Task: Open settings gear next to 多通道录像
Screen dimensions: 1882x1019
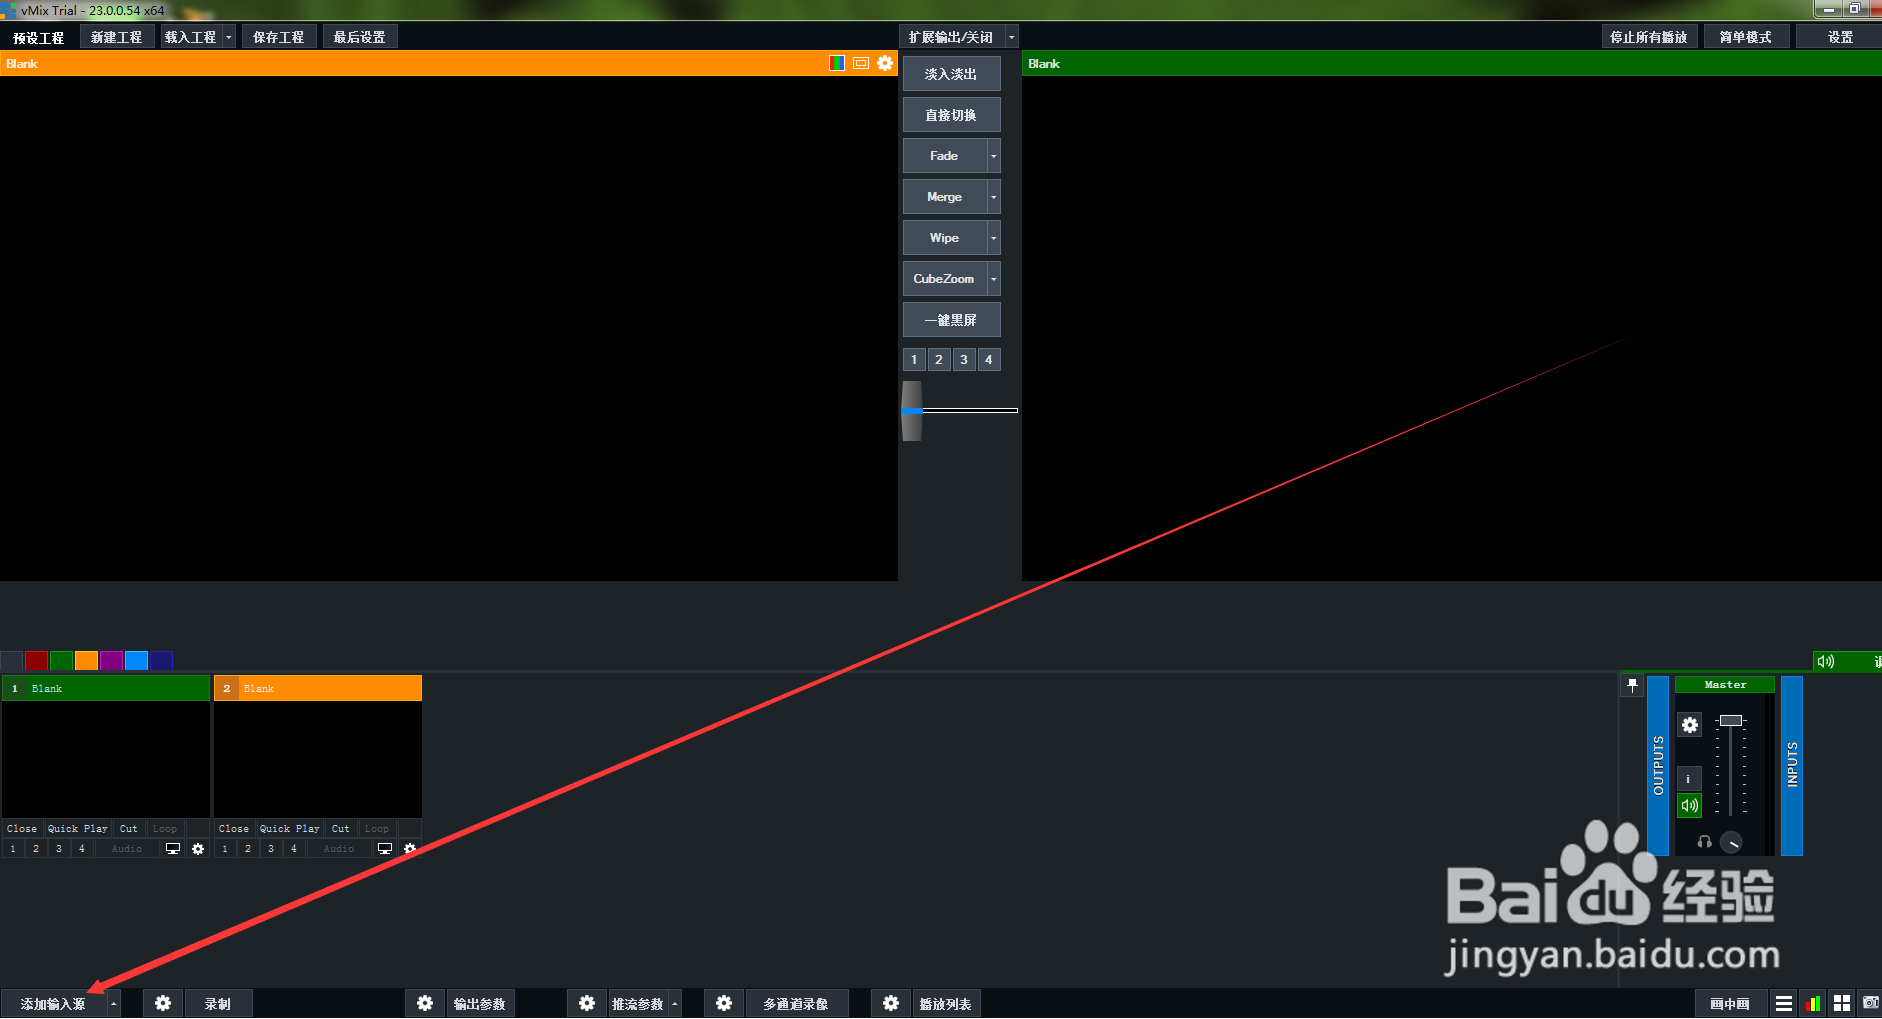Action: (724, 1003)
